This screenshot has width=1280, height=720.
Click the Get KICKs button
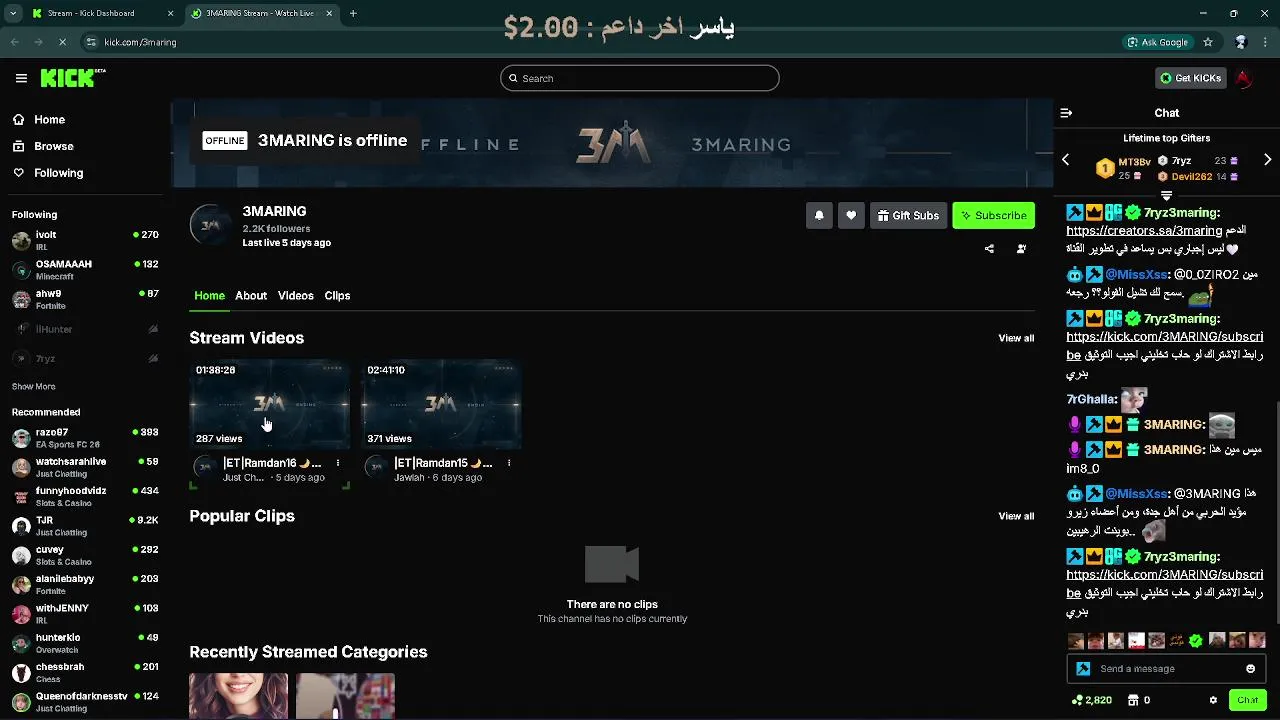click(1190, 78)
